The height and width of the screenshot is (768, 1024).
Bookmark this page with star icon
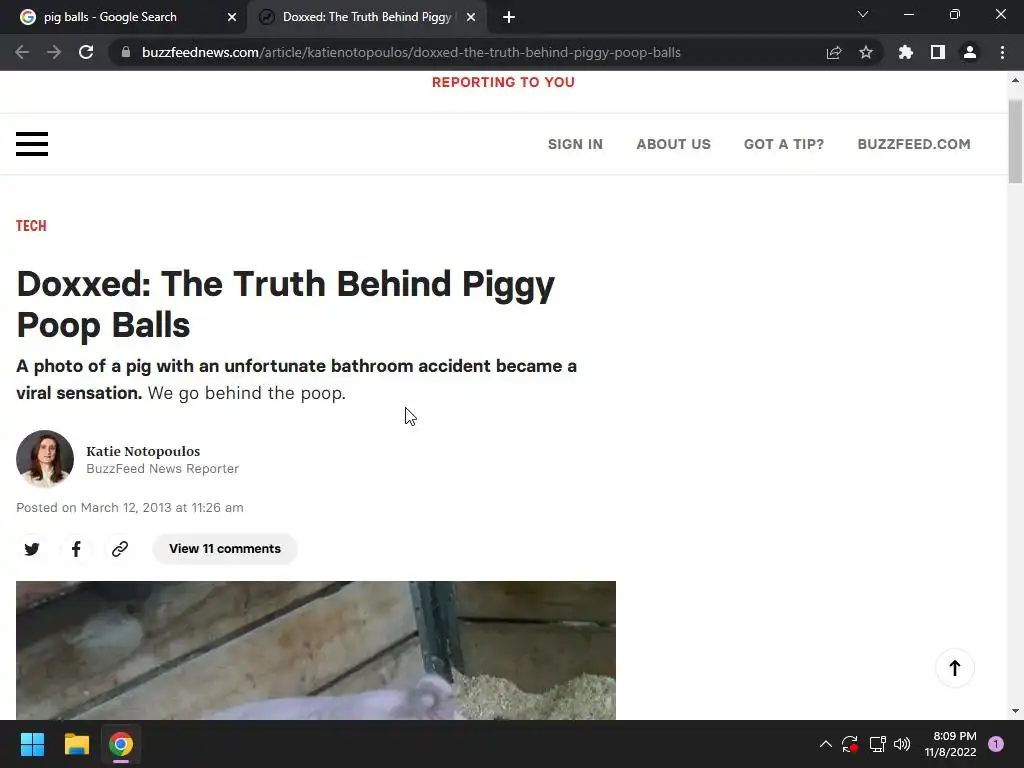(865, 52)
